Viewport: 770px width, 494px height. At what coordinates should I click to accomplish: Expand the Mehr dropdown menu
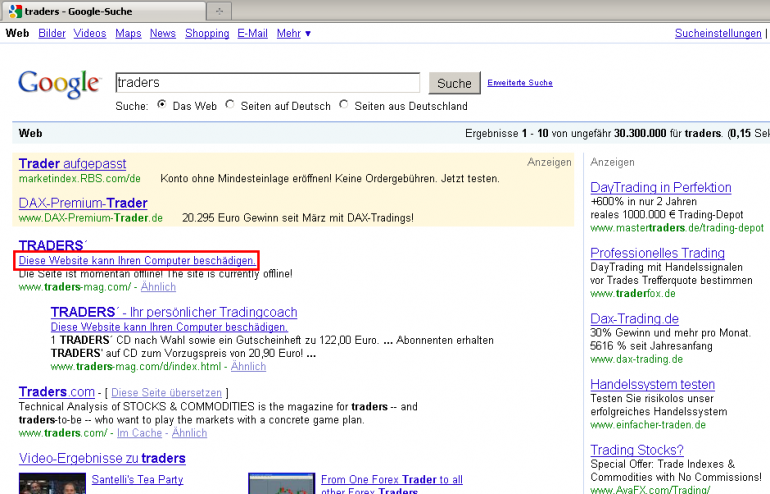pyautogui.click(x=294, y=33)
